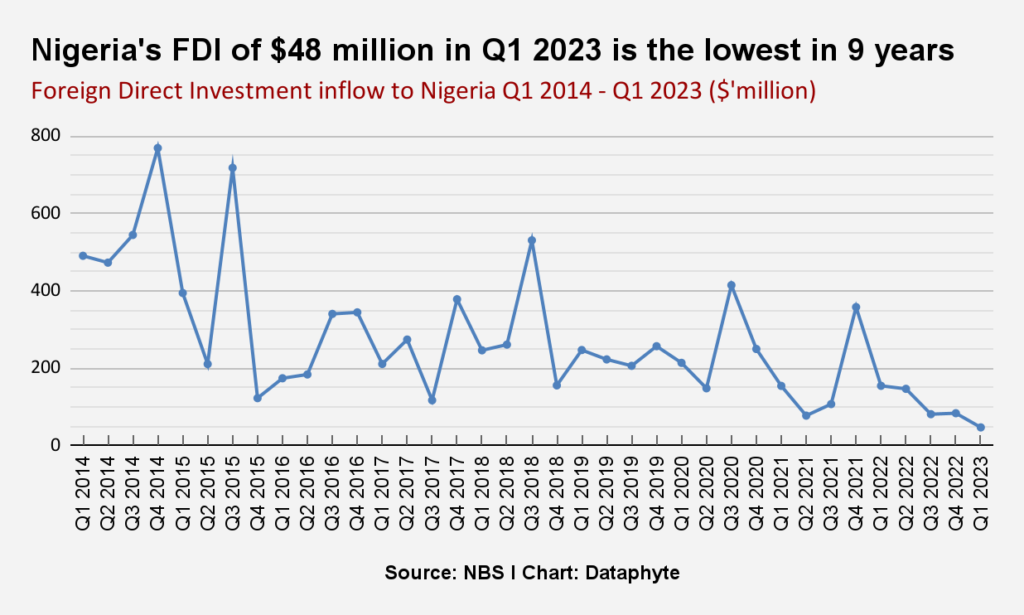Click the 400 gridline label

[x=43, y=289]
